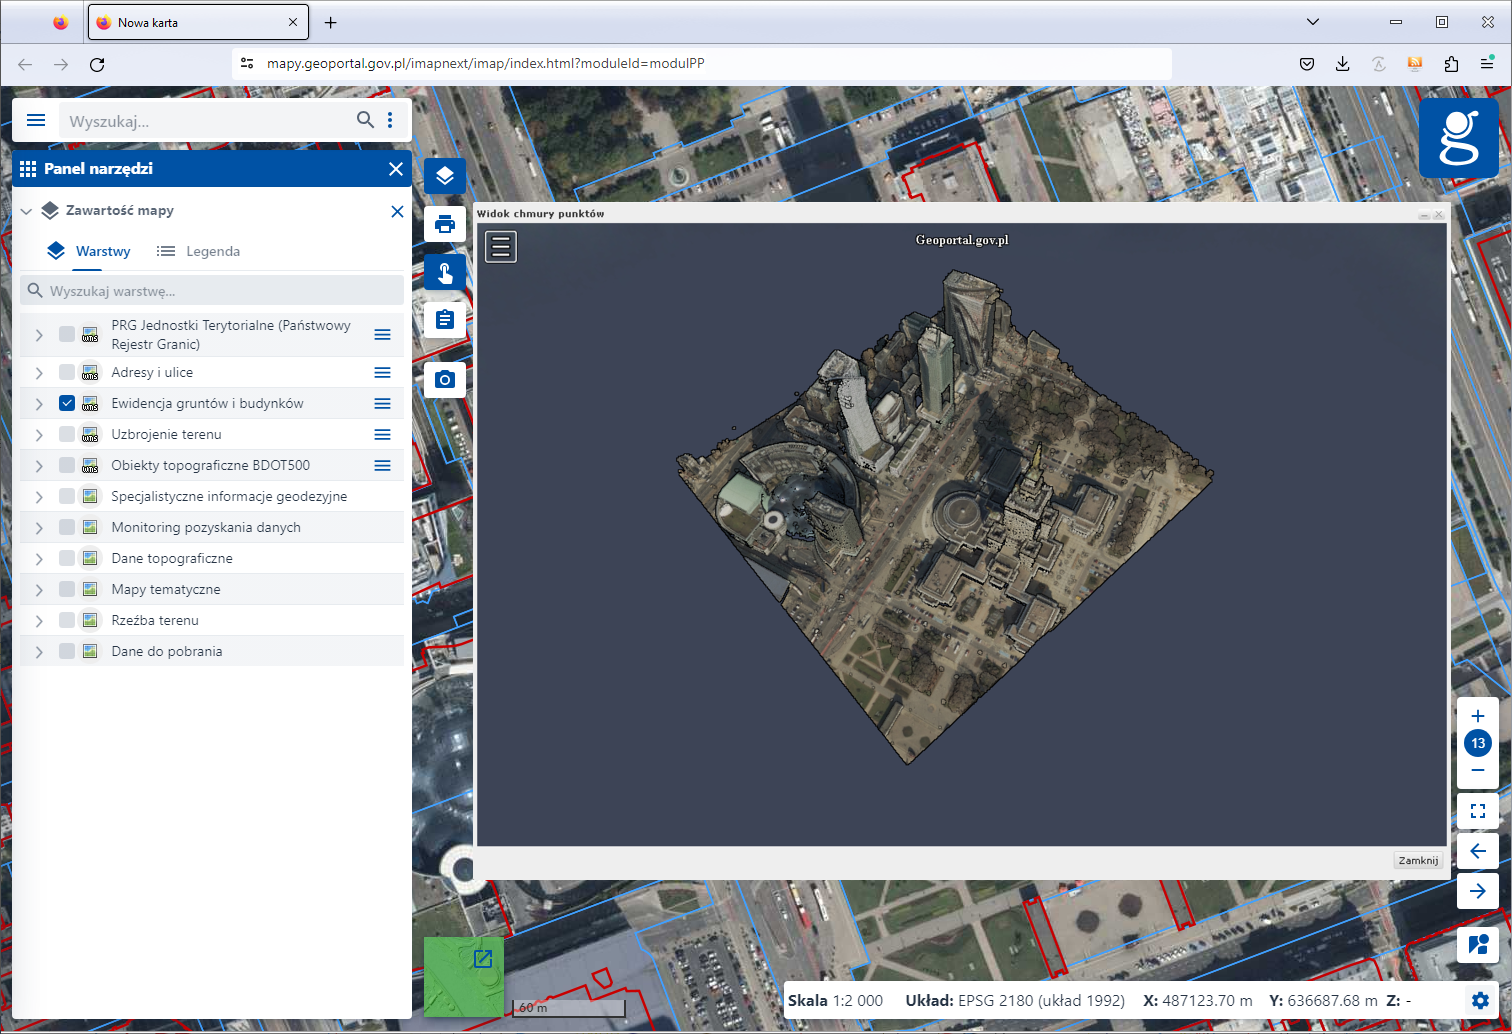Open the print map tool
Image resolution: width=1512 pixels, height=1034 pixels.
(x=445, y=224)
